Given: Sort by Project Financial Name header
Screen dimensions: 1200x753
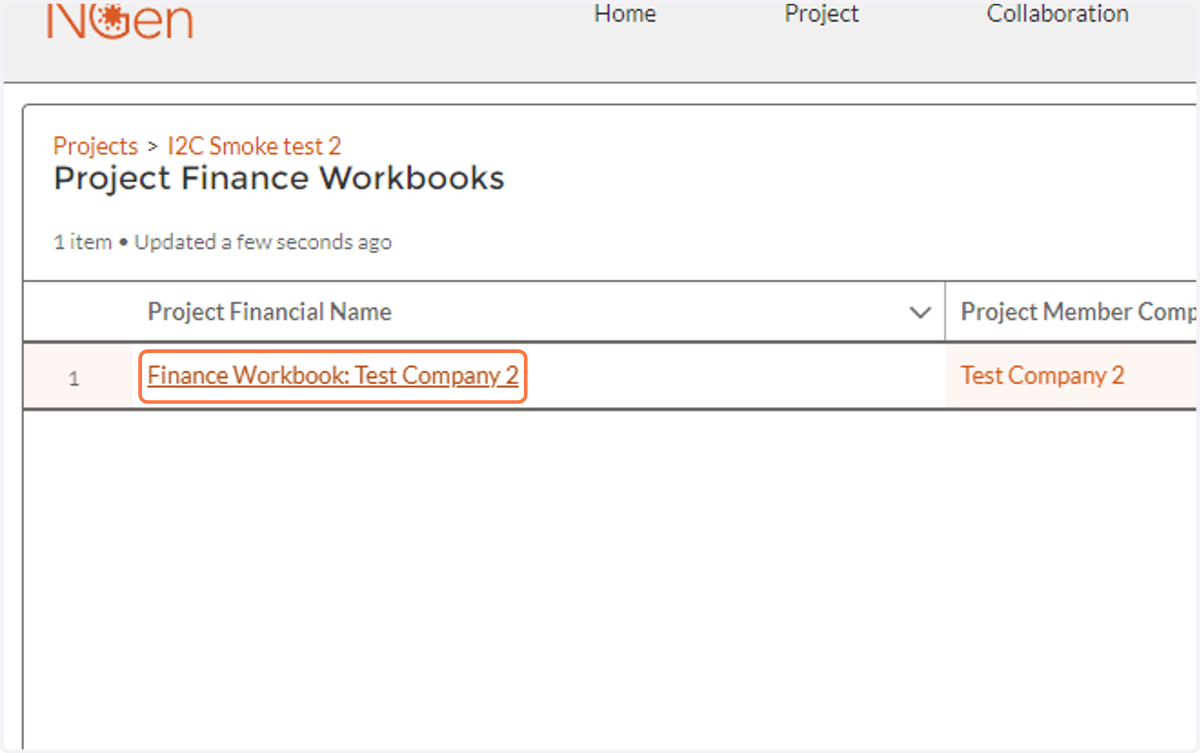Looking at the screenshot, I should pyautogui.click(x=270, y=312).
